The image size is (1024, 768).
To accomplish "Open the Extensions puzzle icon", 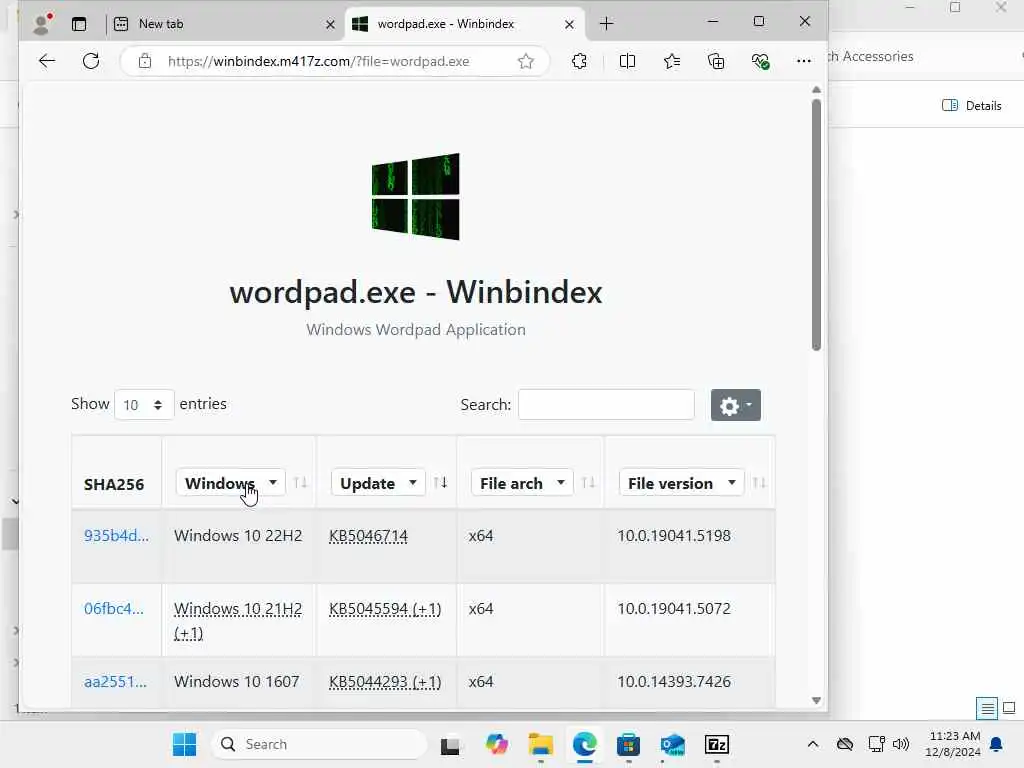I will click(x=579, y=61).
